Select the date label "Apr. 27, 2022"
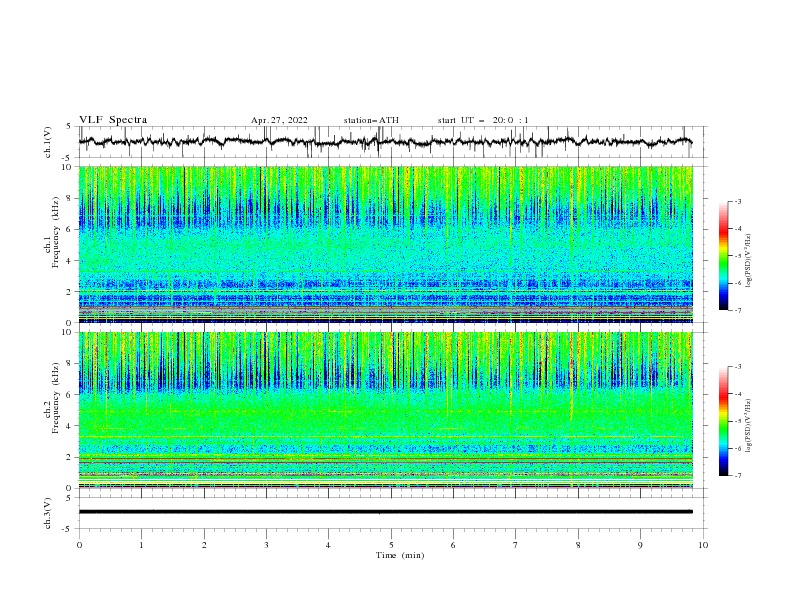Image resolution: width=792 pixels, height=612 pixels. 279,120
